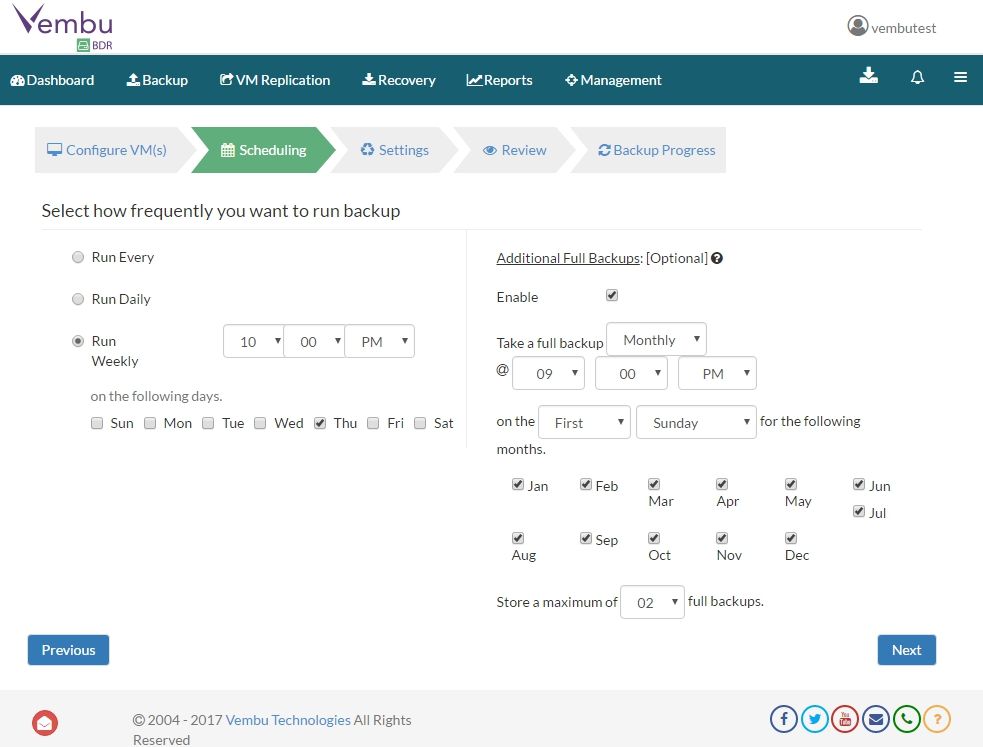Check the Tue day checkbox
This screenshot has width=983, height=747.
tap(208, 423)
